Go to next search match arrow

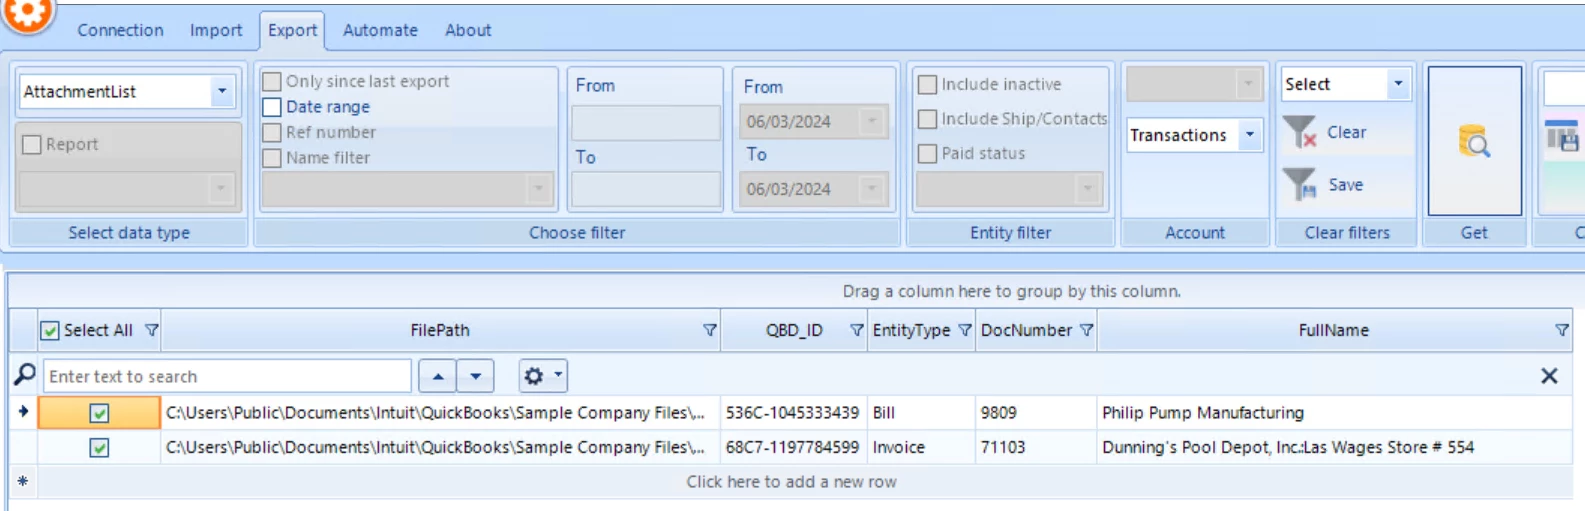click(476, 376)
